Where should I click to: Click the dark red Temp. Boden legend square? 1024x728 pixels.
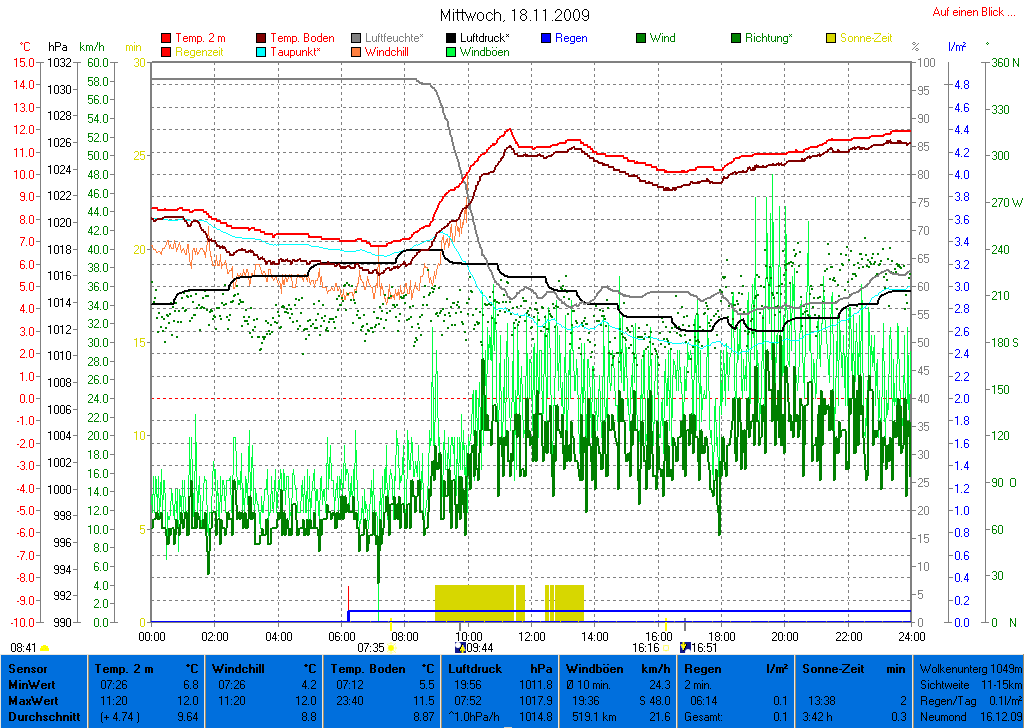pos(262,38)
